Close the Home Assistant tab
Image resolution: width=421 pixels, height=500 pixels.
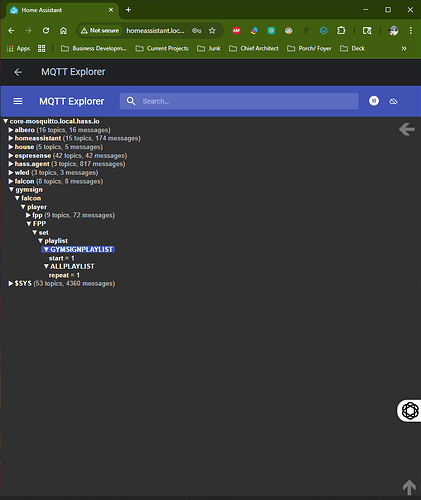(111, 10)
